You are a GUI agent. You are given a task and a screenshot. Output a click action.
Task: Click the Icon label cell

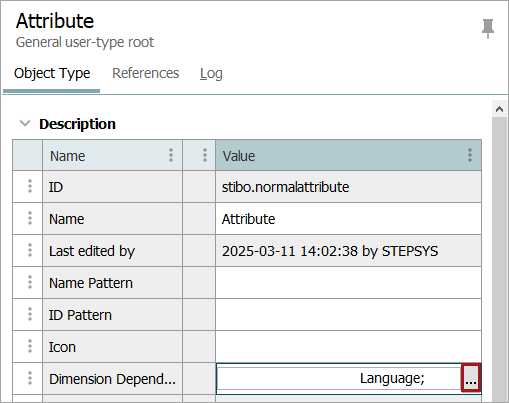[x=112, y=347]
